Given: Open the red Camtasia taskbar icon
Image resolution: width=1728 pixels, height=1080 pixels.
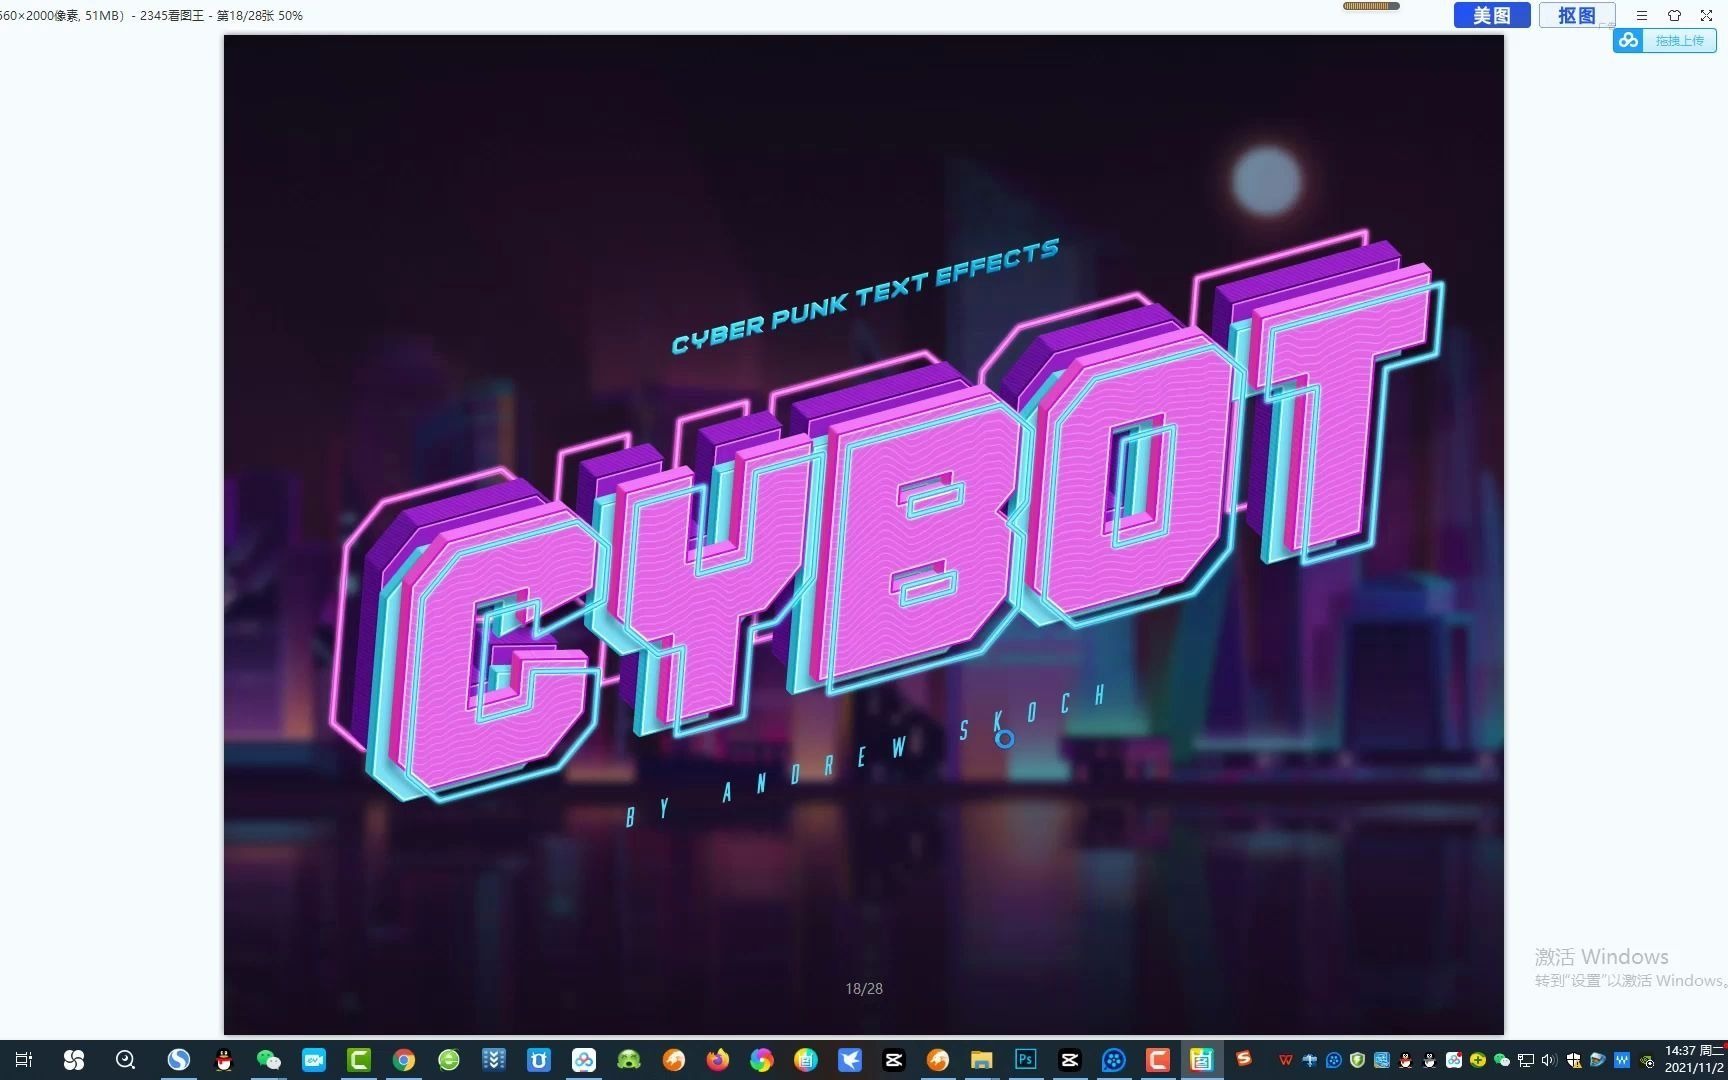Looking at the screenshot, I should click(x=1158, y=1060).
